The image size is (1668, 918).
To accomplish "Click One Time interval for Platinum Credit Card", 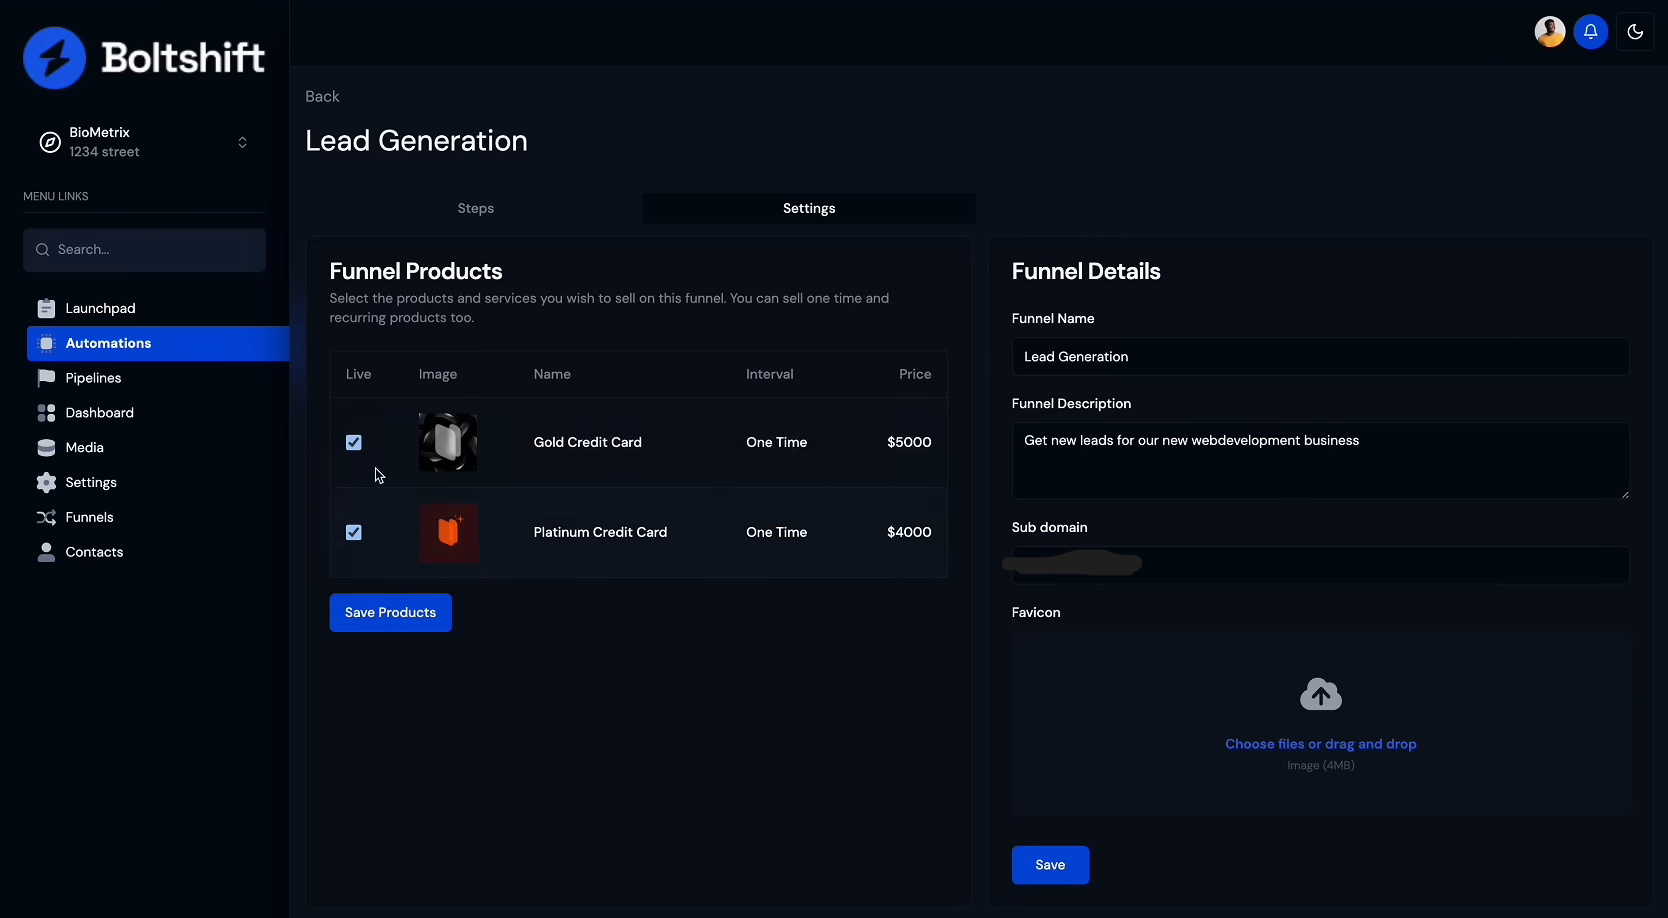I will (776, 532).
